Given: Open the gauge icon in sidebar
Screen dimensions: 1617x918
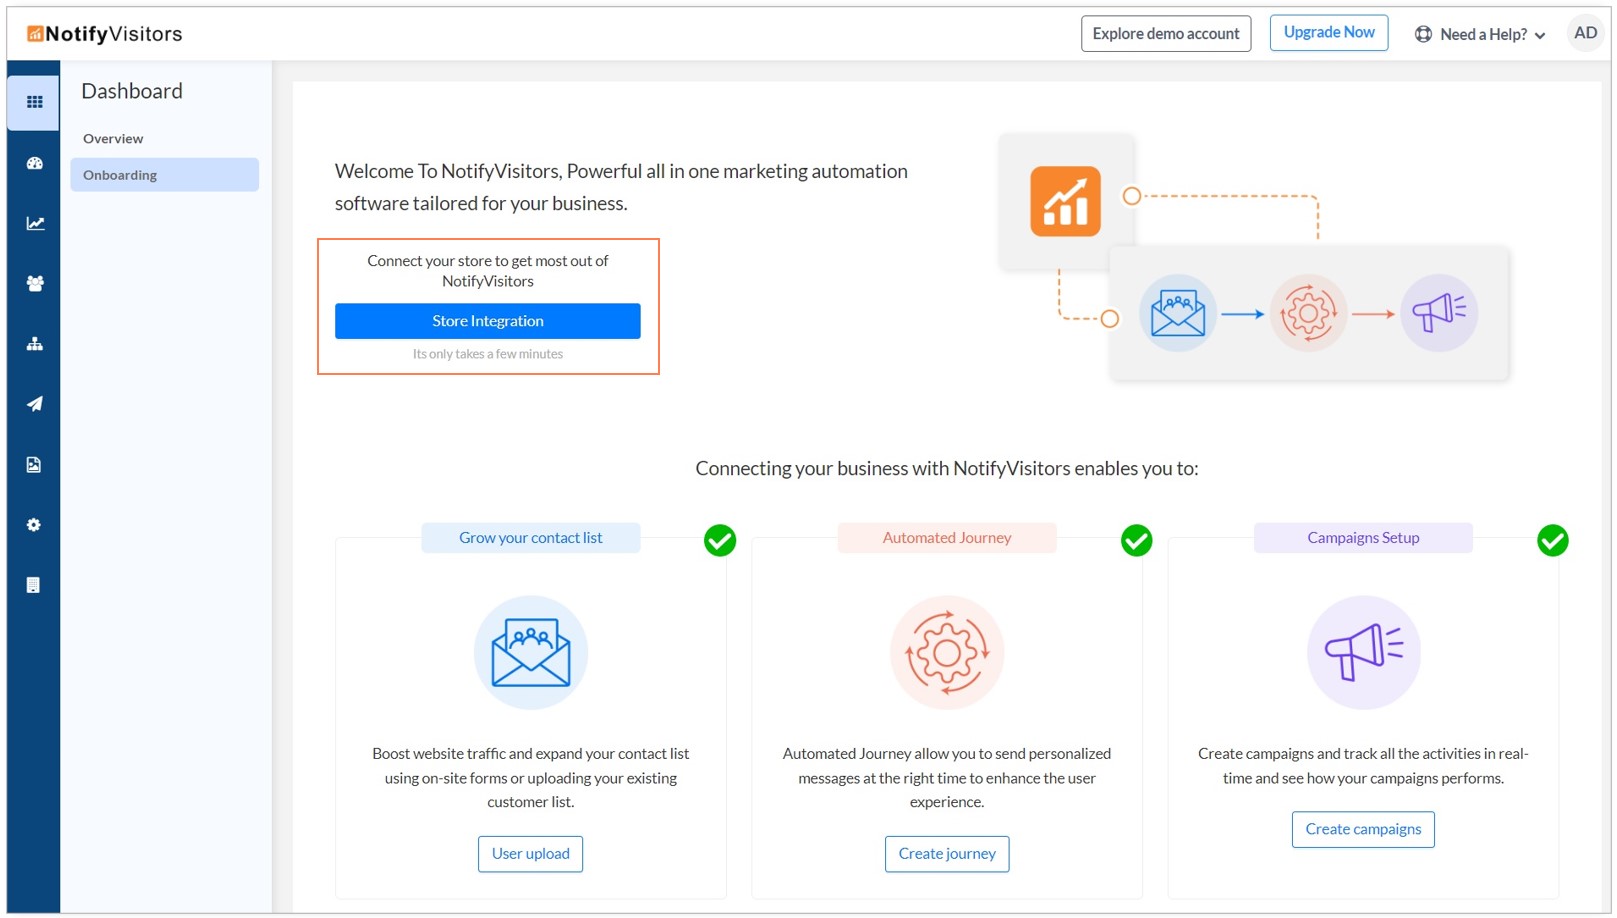Looking at the screenshot, I should pyautogui.click(x=34, y=163).
